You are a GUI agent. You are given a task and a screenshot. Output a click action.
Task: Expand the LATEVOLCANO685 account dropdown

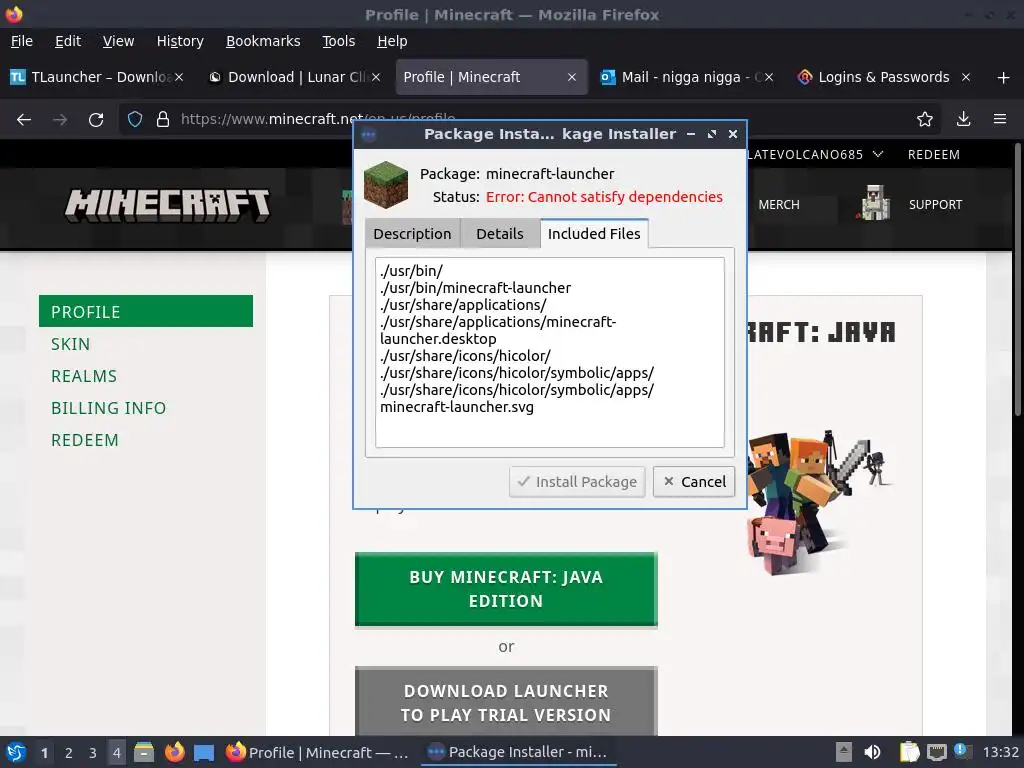coord(815,155)
